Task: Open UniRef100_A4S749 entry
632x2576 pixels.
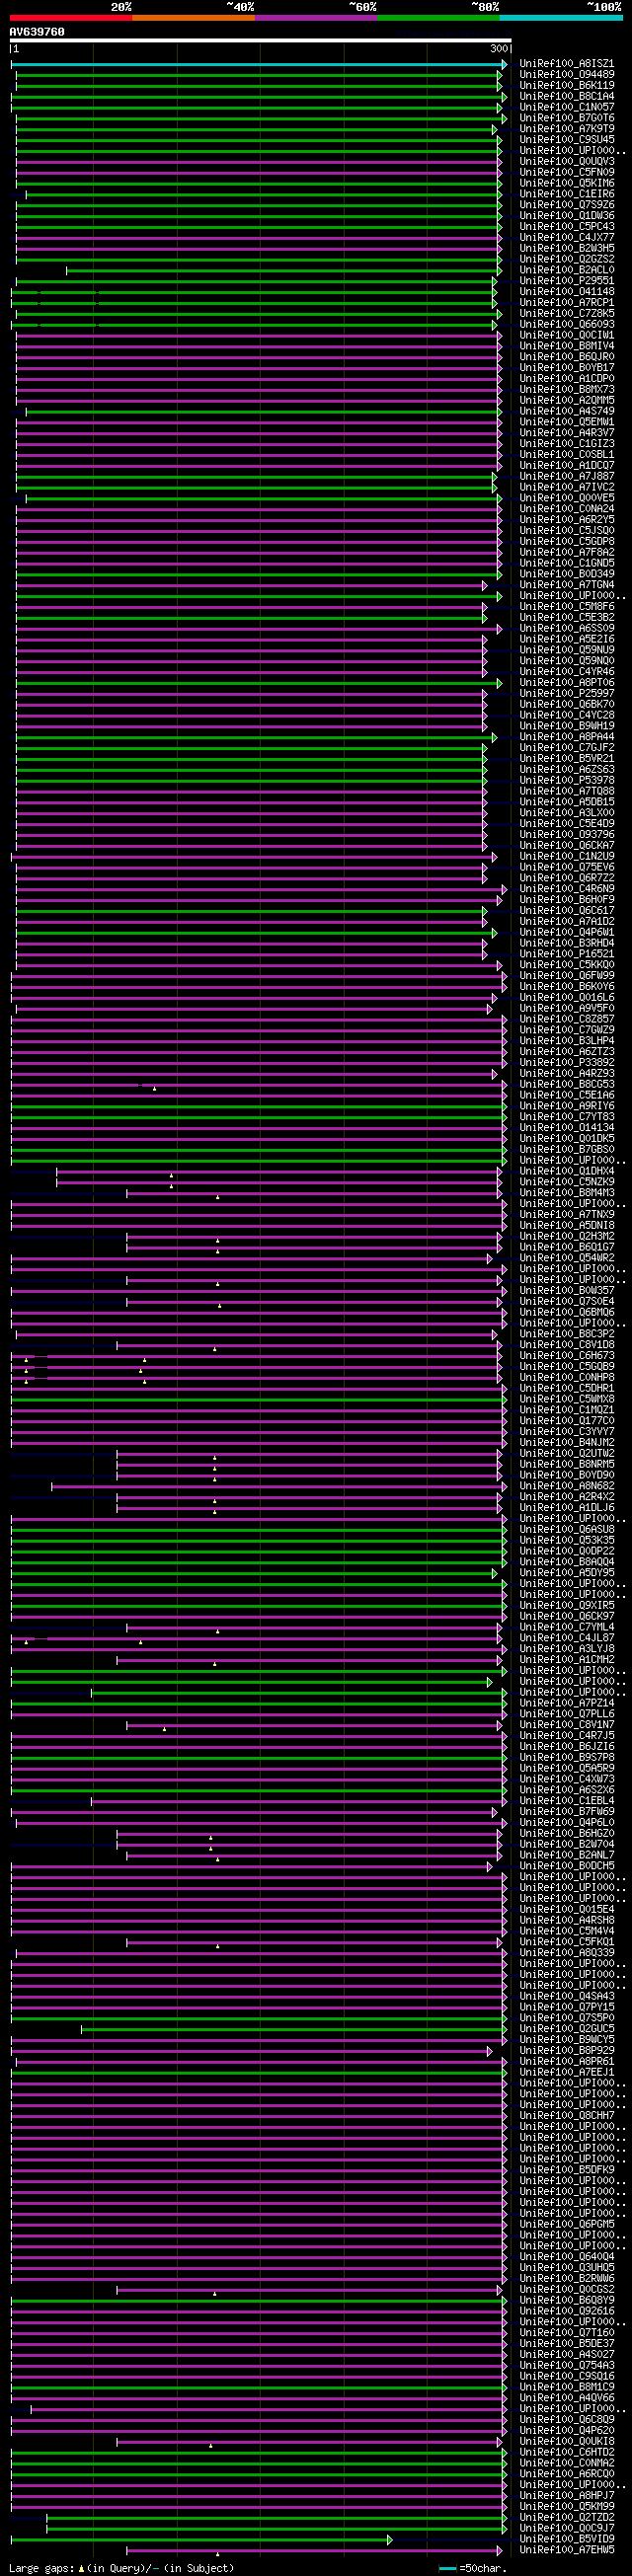Action: [x=567, y=411]
